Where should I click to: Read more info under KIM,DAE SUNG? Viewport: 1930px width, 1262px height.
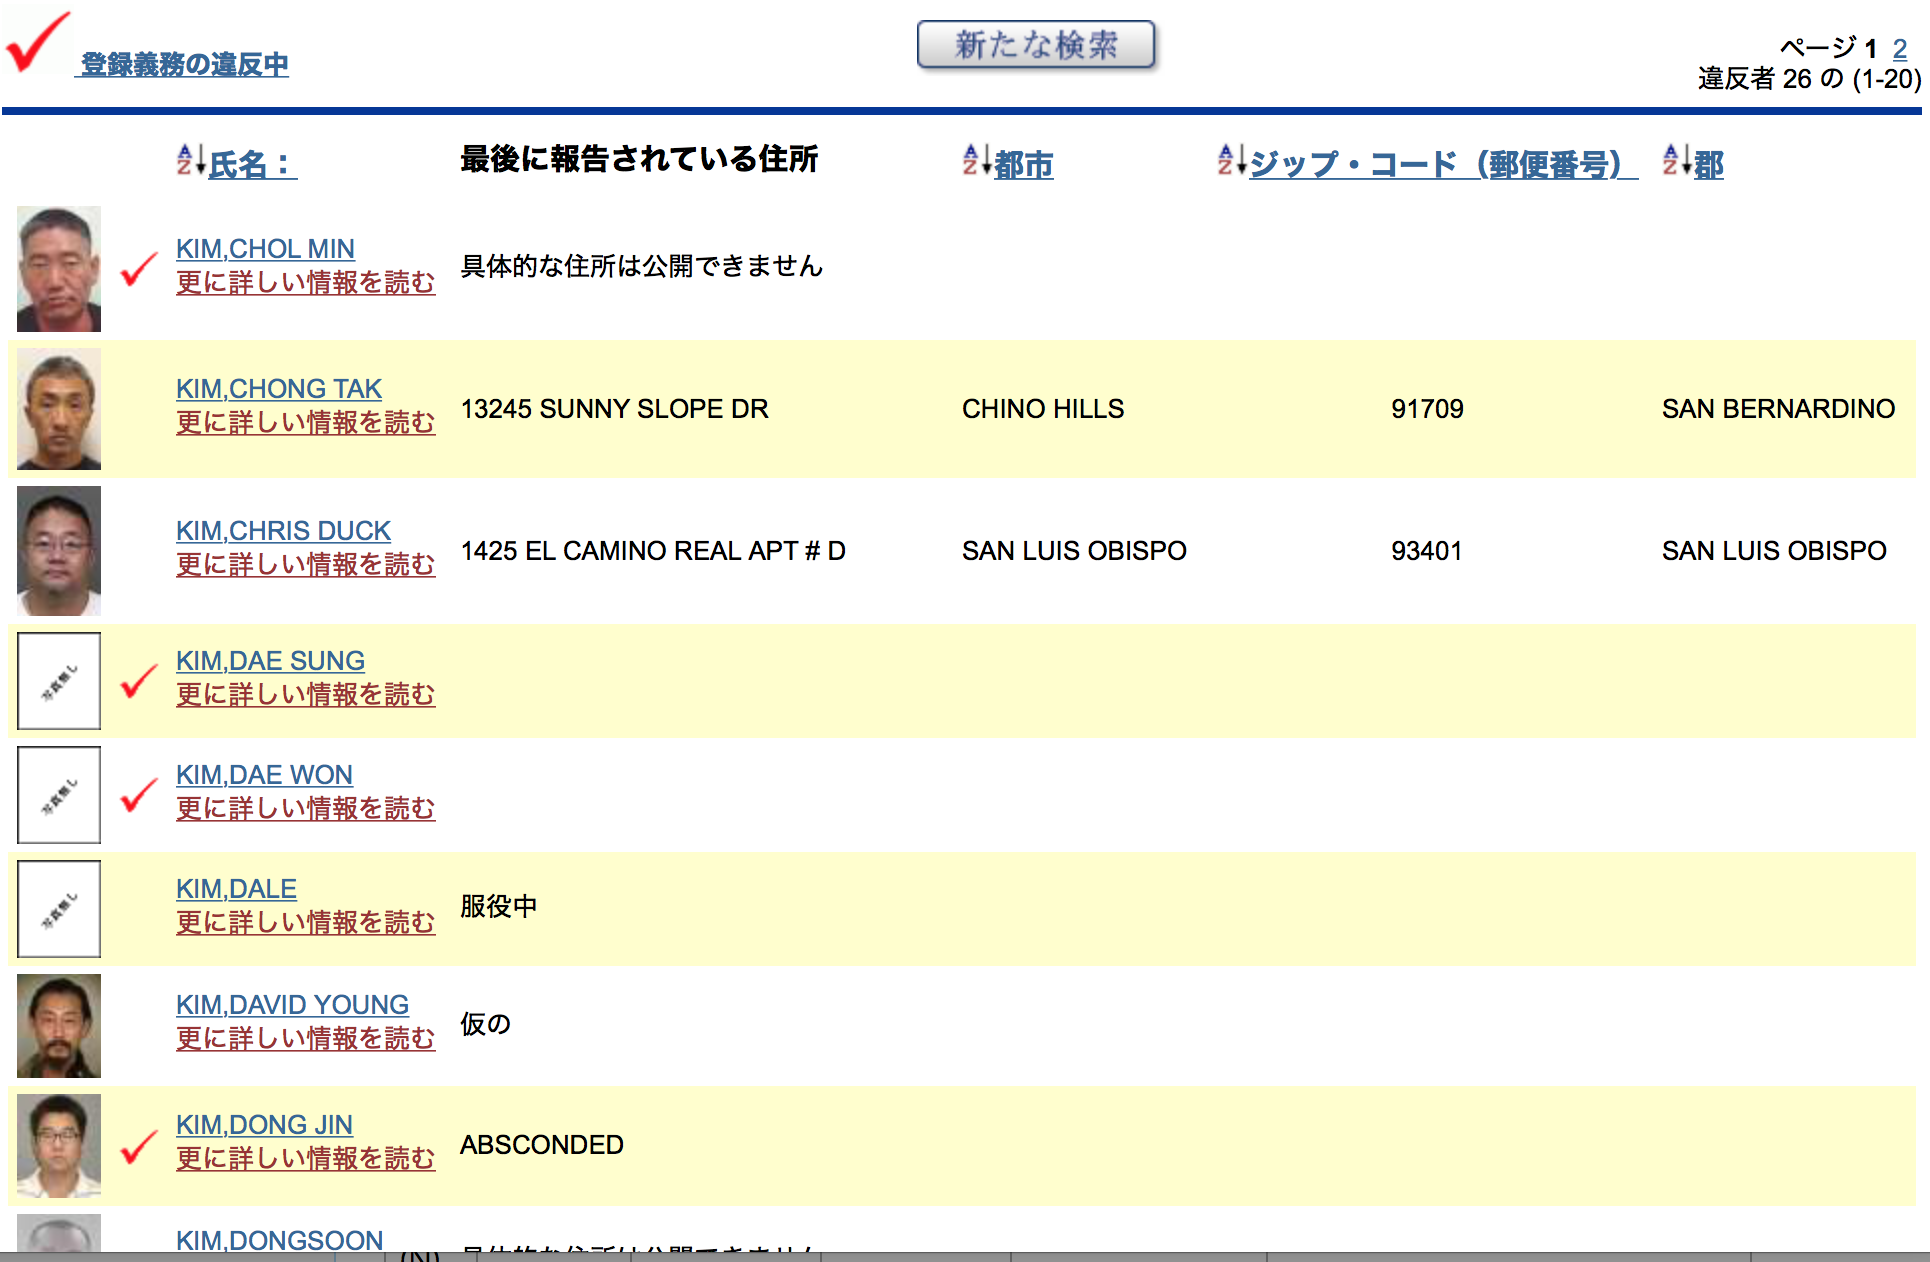(305, 695)
